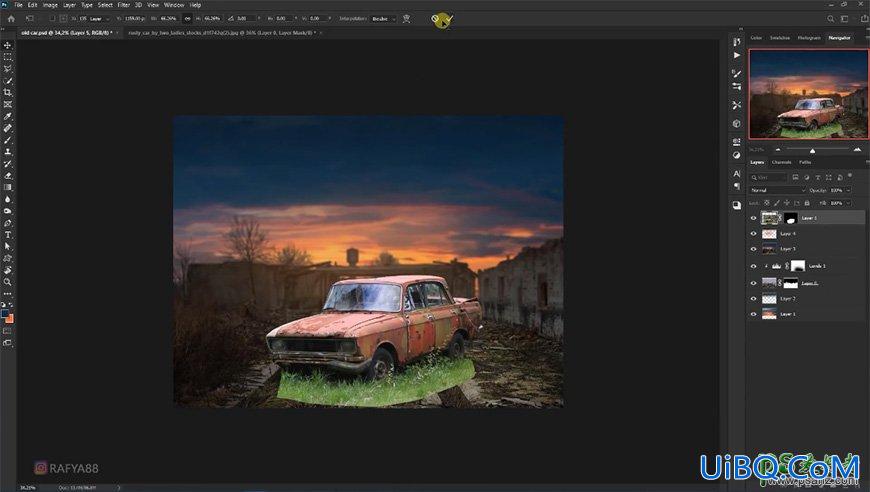This screenshot has width=870, height=492.
Task: Open the 3D panel cube icon
Action: (x=736, y=124)
